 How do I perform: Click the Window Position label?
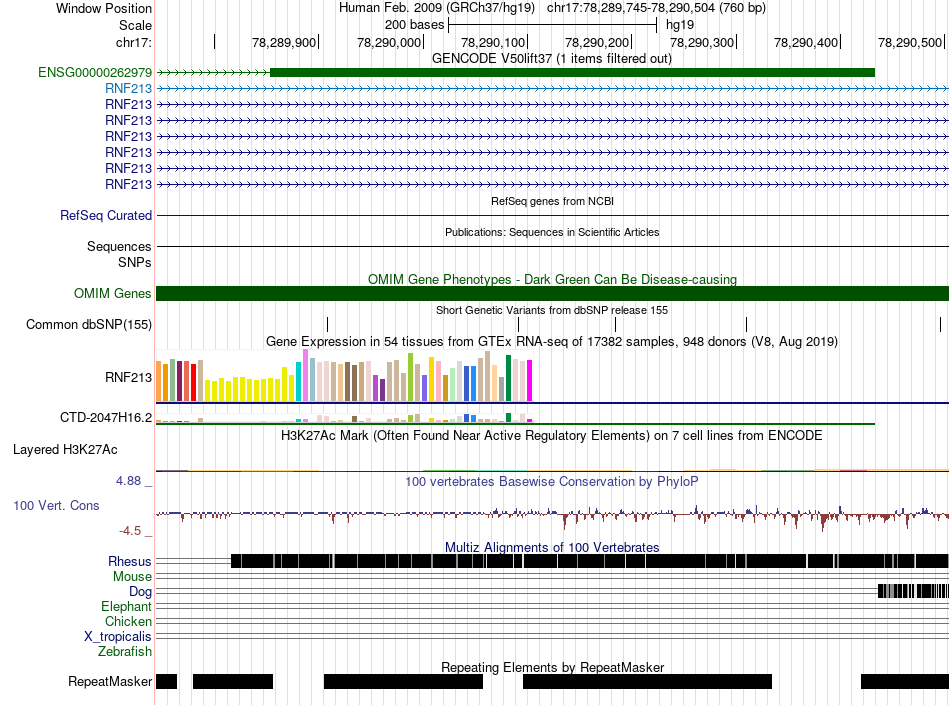104,8
